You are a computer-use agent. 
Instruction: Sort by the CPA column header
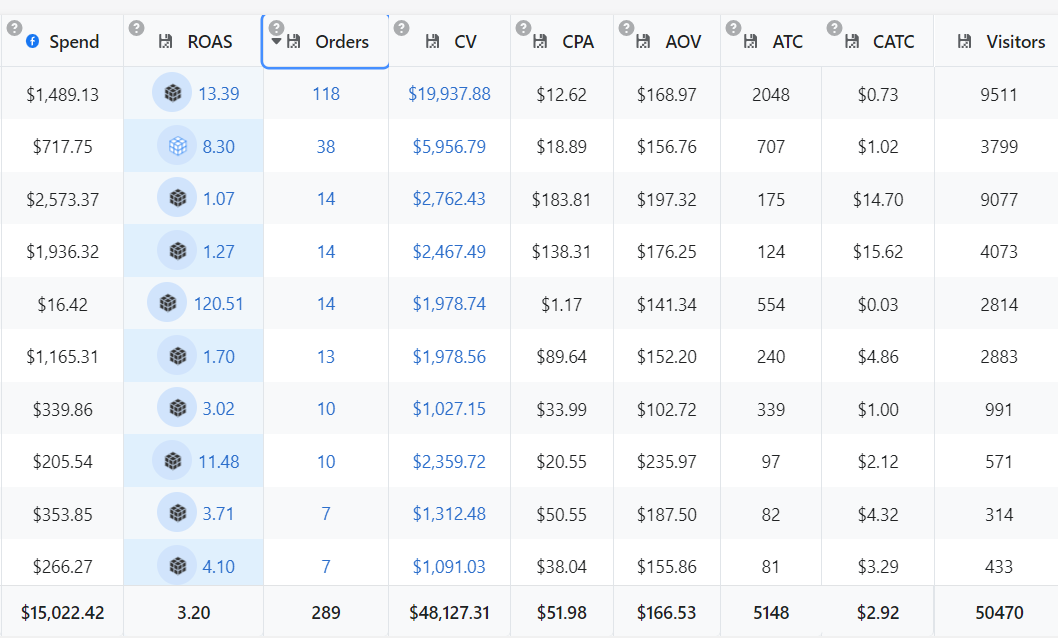pos(578,42)
